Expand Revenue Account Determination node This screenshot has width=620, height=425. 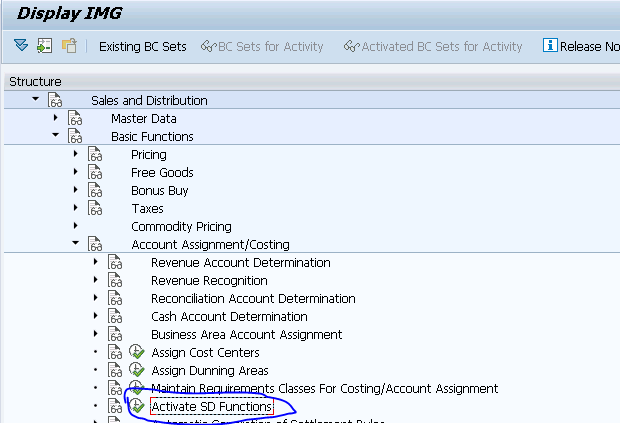click(96, 262)
